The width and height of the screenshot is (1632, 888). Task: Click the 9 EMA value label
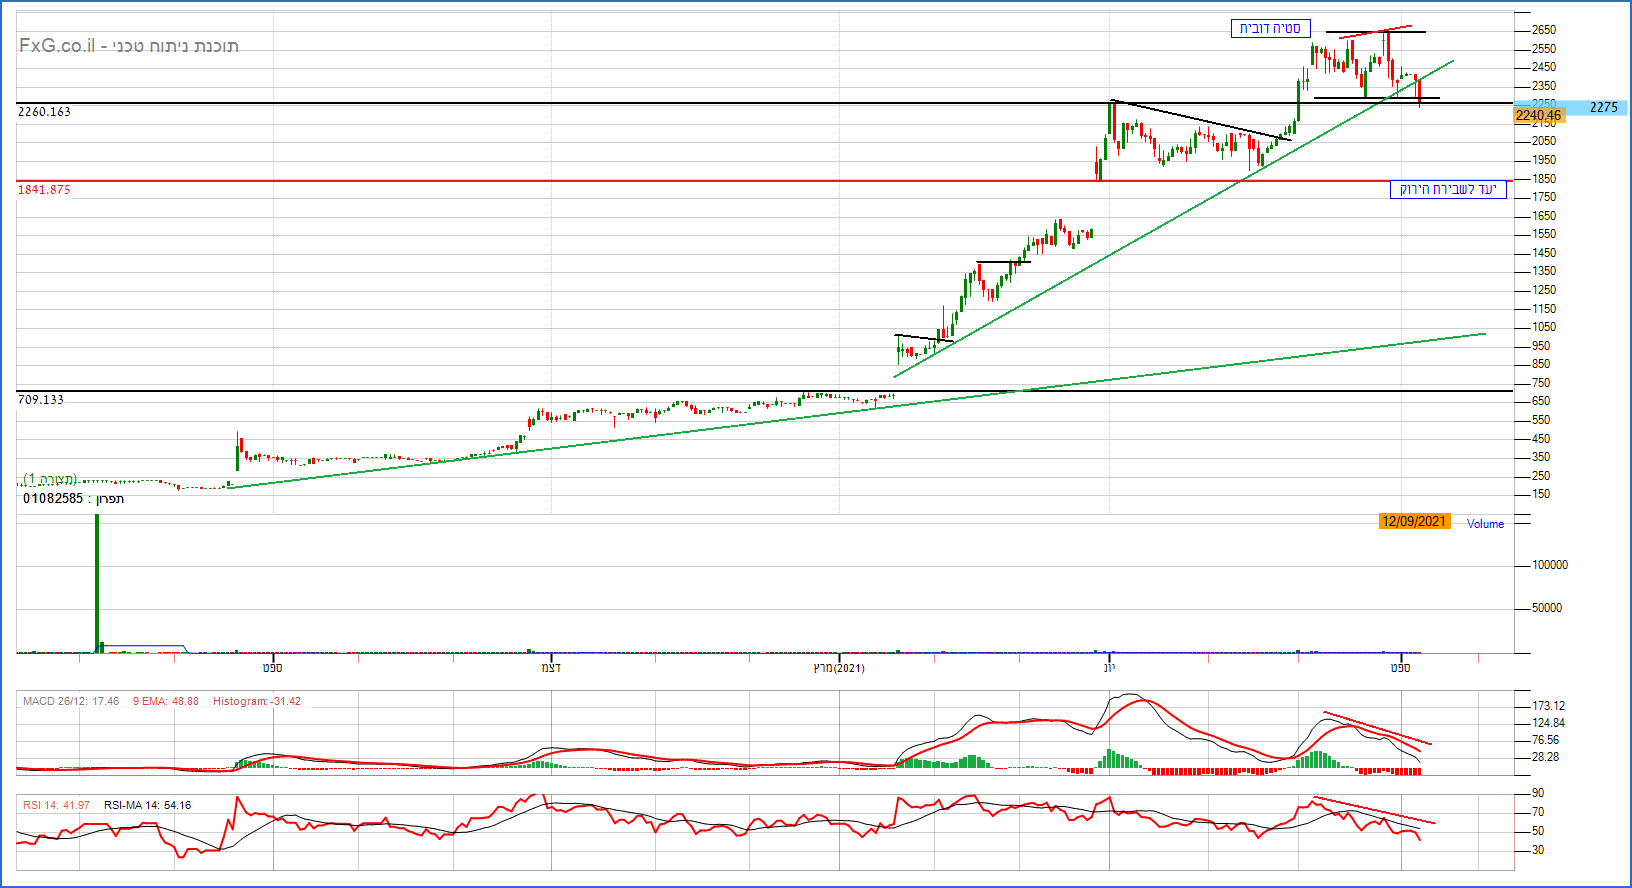coord(165,702)
